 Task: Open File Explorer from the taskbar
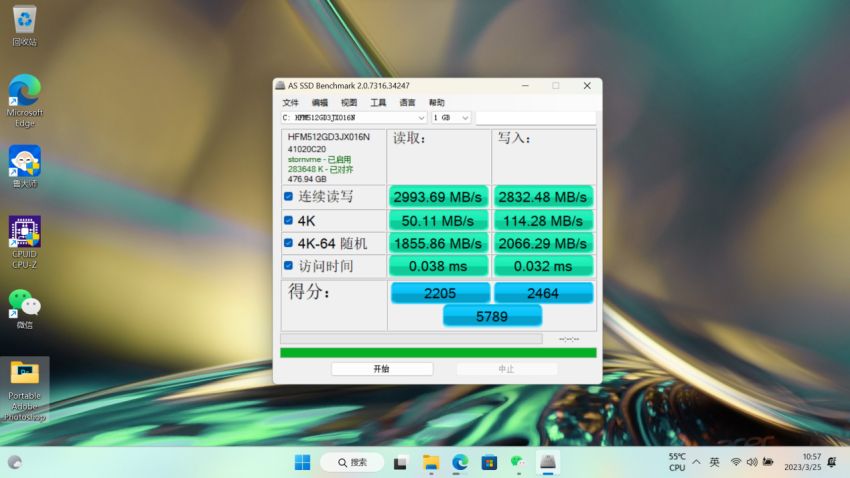point(430,462)
